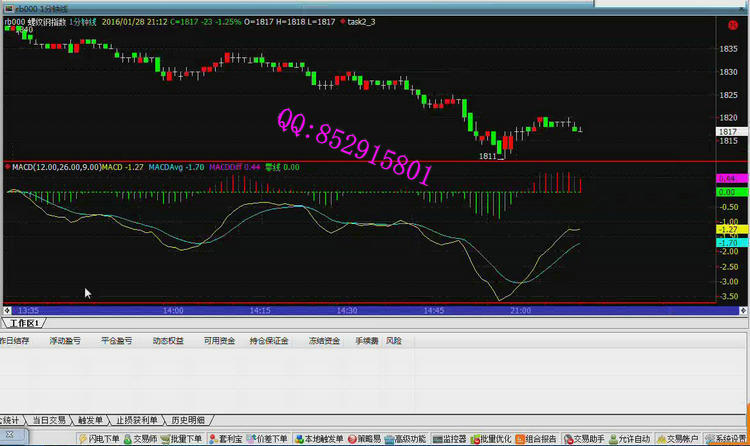This screenshot has width=750, height=446.
Task: Select the 工作区1 workspace tab
Action: (x=22, y=324)
